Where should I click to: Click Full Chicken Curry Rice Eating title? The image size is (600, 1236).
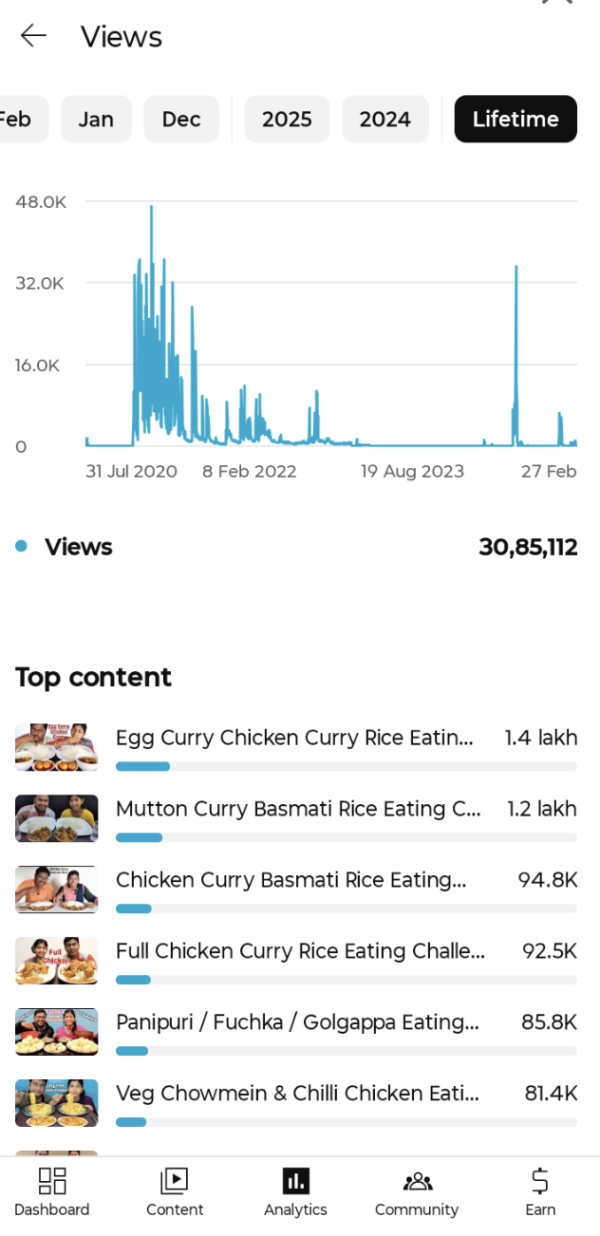point(300,951)
